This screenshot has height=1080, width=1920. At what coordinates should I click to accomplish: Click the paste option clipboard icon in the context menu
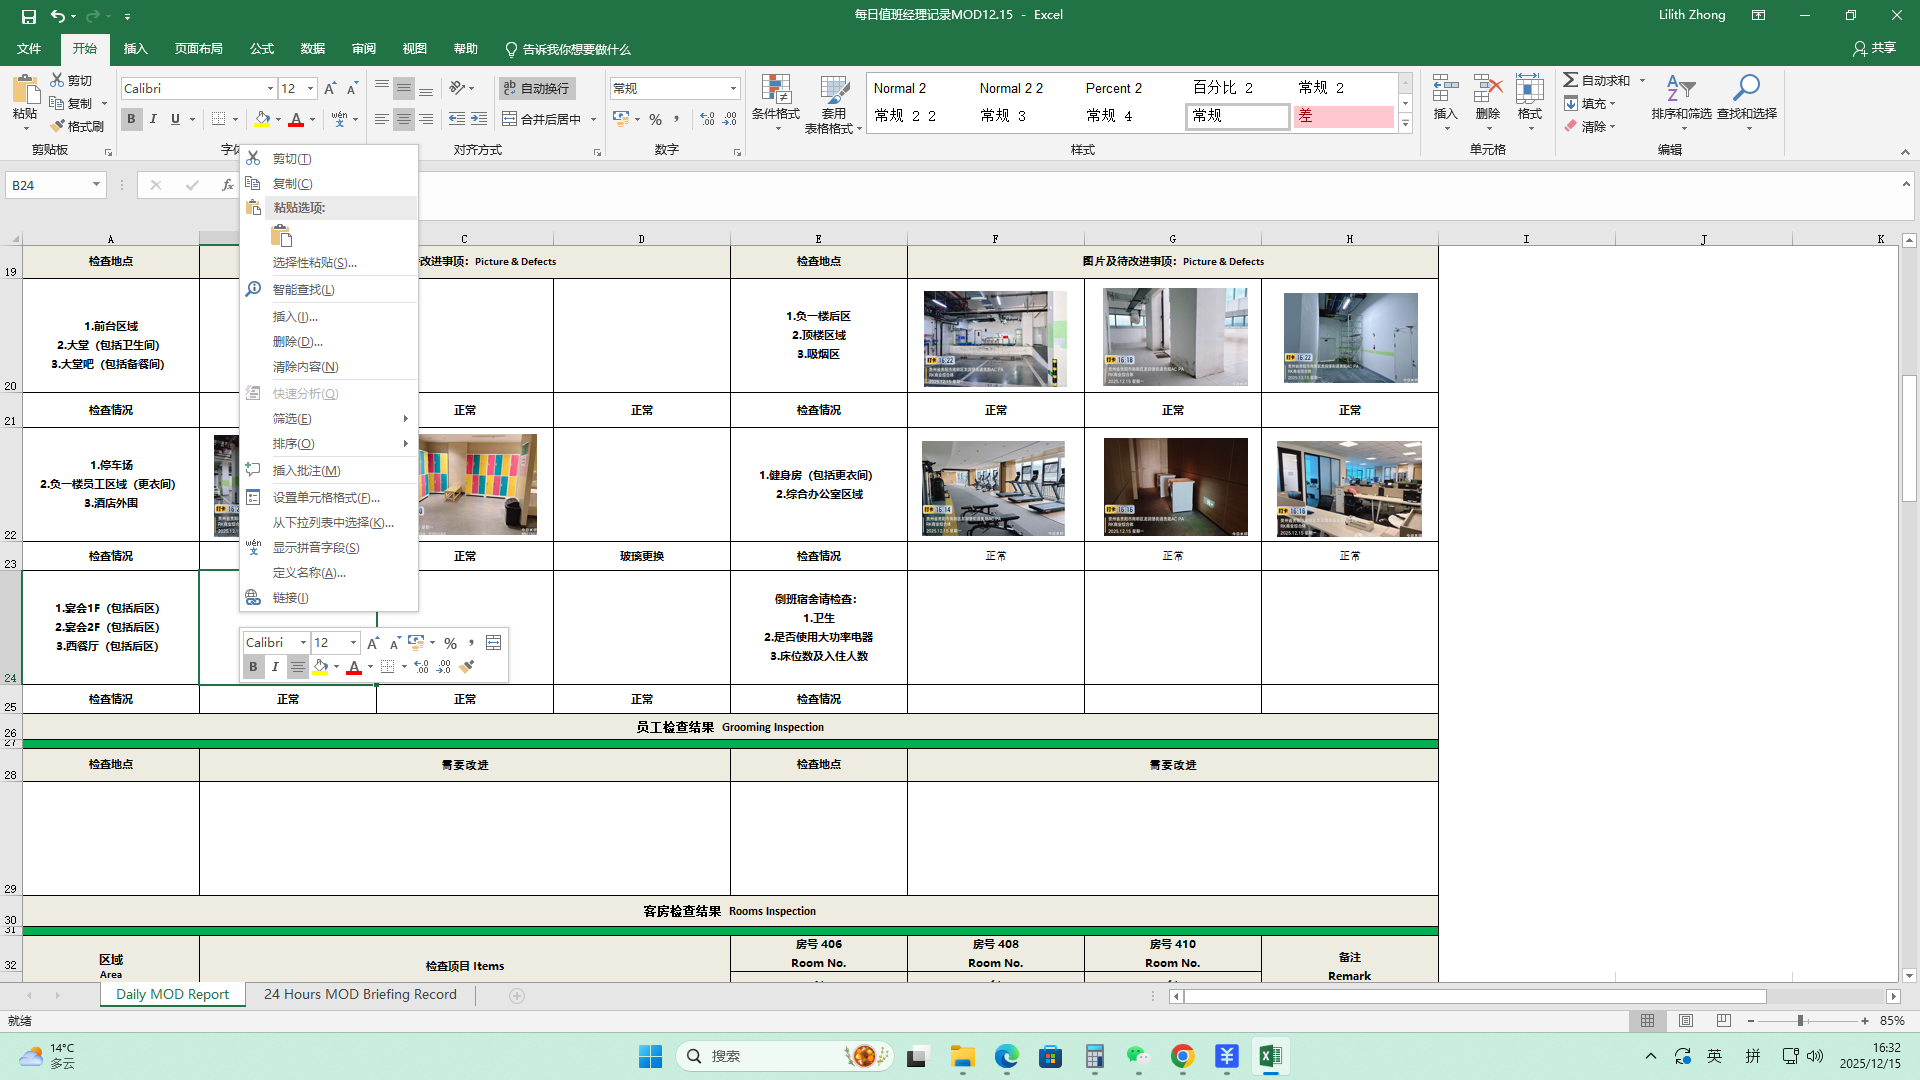pyautogui.click(x=281, y=236)
